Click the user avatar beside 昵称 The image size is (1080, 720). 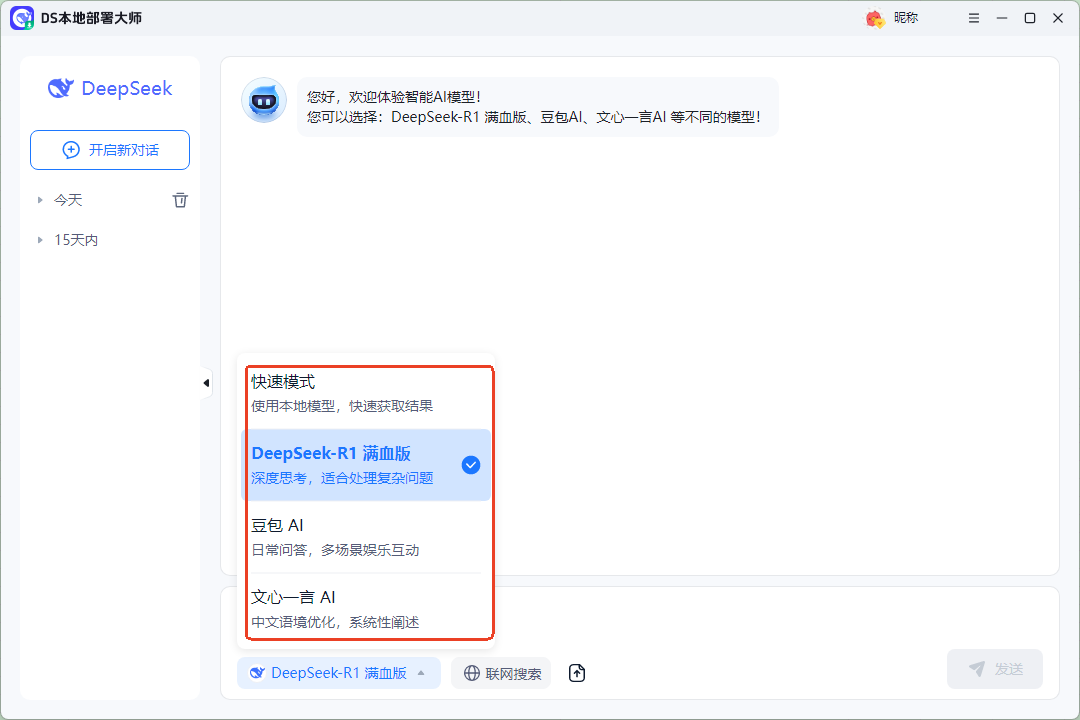[873, 18]
